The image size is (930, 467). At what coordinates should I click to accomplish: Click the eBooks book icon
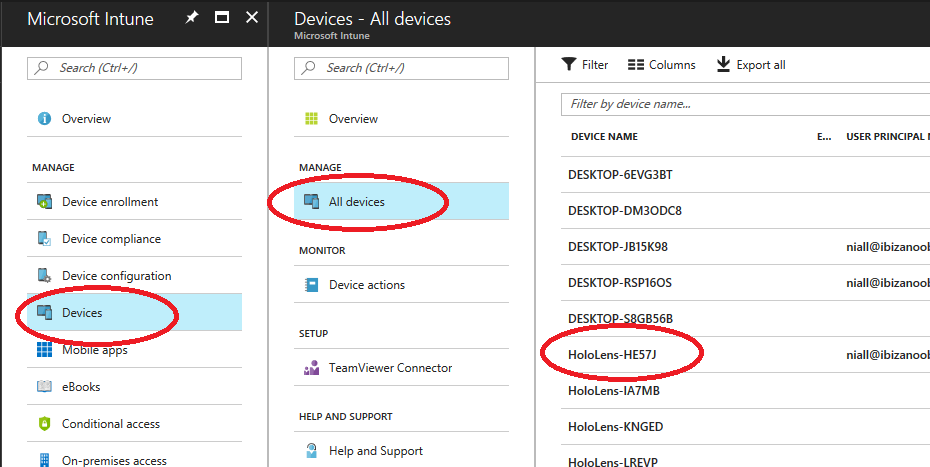[44, 386]
